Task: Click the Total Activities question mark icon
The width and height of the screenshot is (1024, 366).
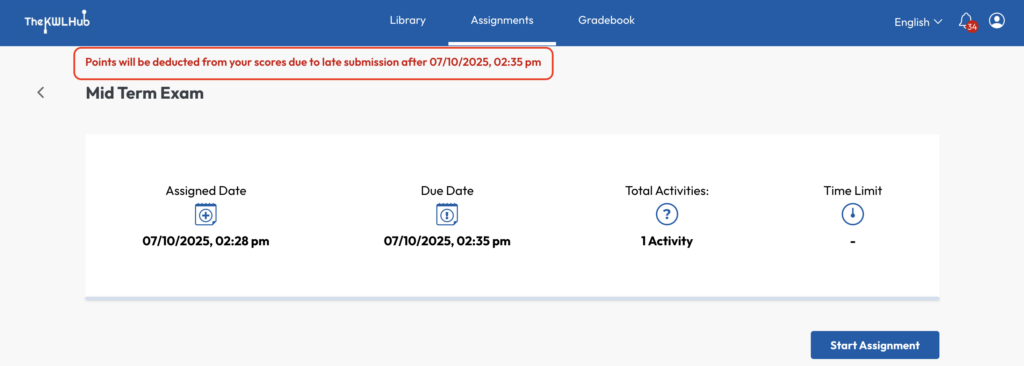Action: click(x=667, y=214)
